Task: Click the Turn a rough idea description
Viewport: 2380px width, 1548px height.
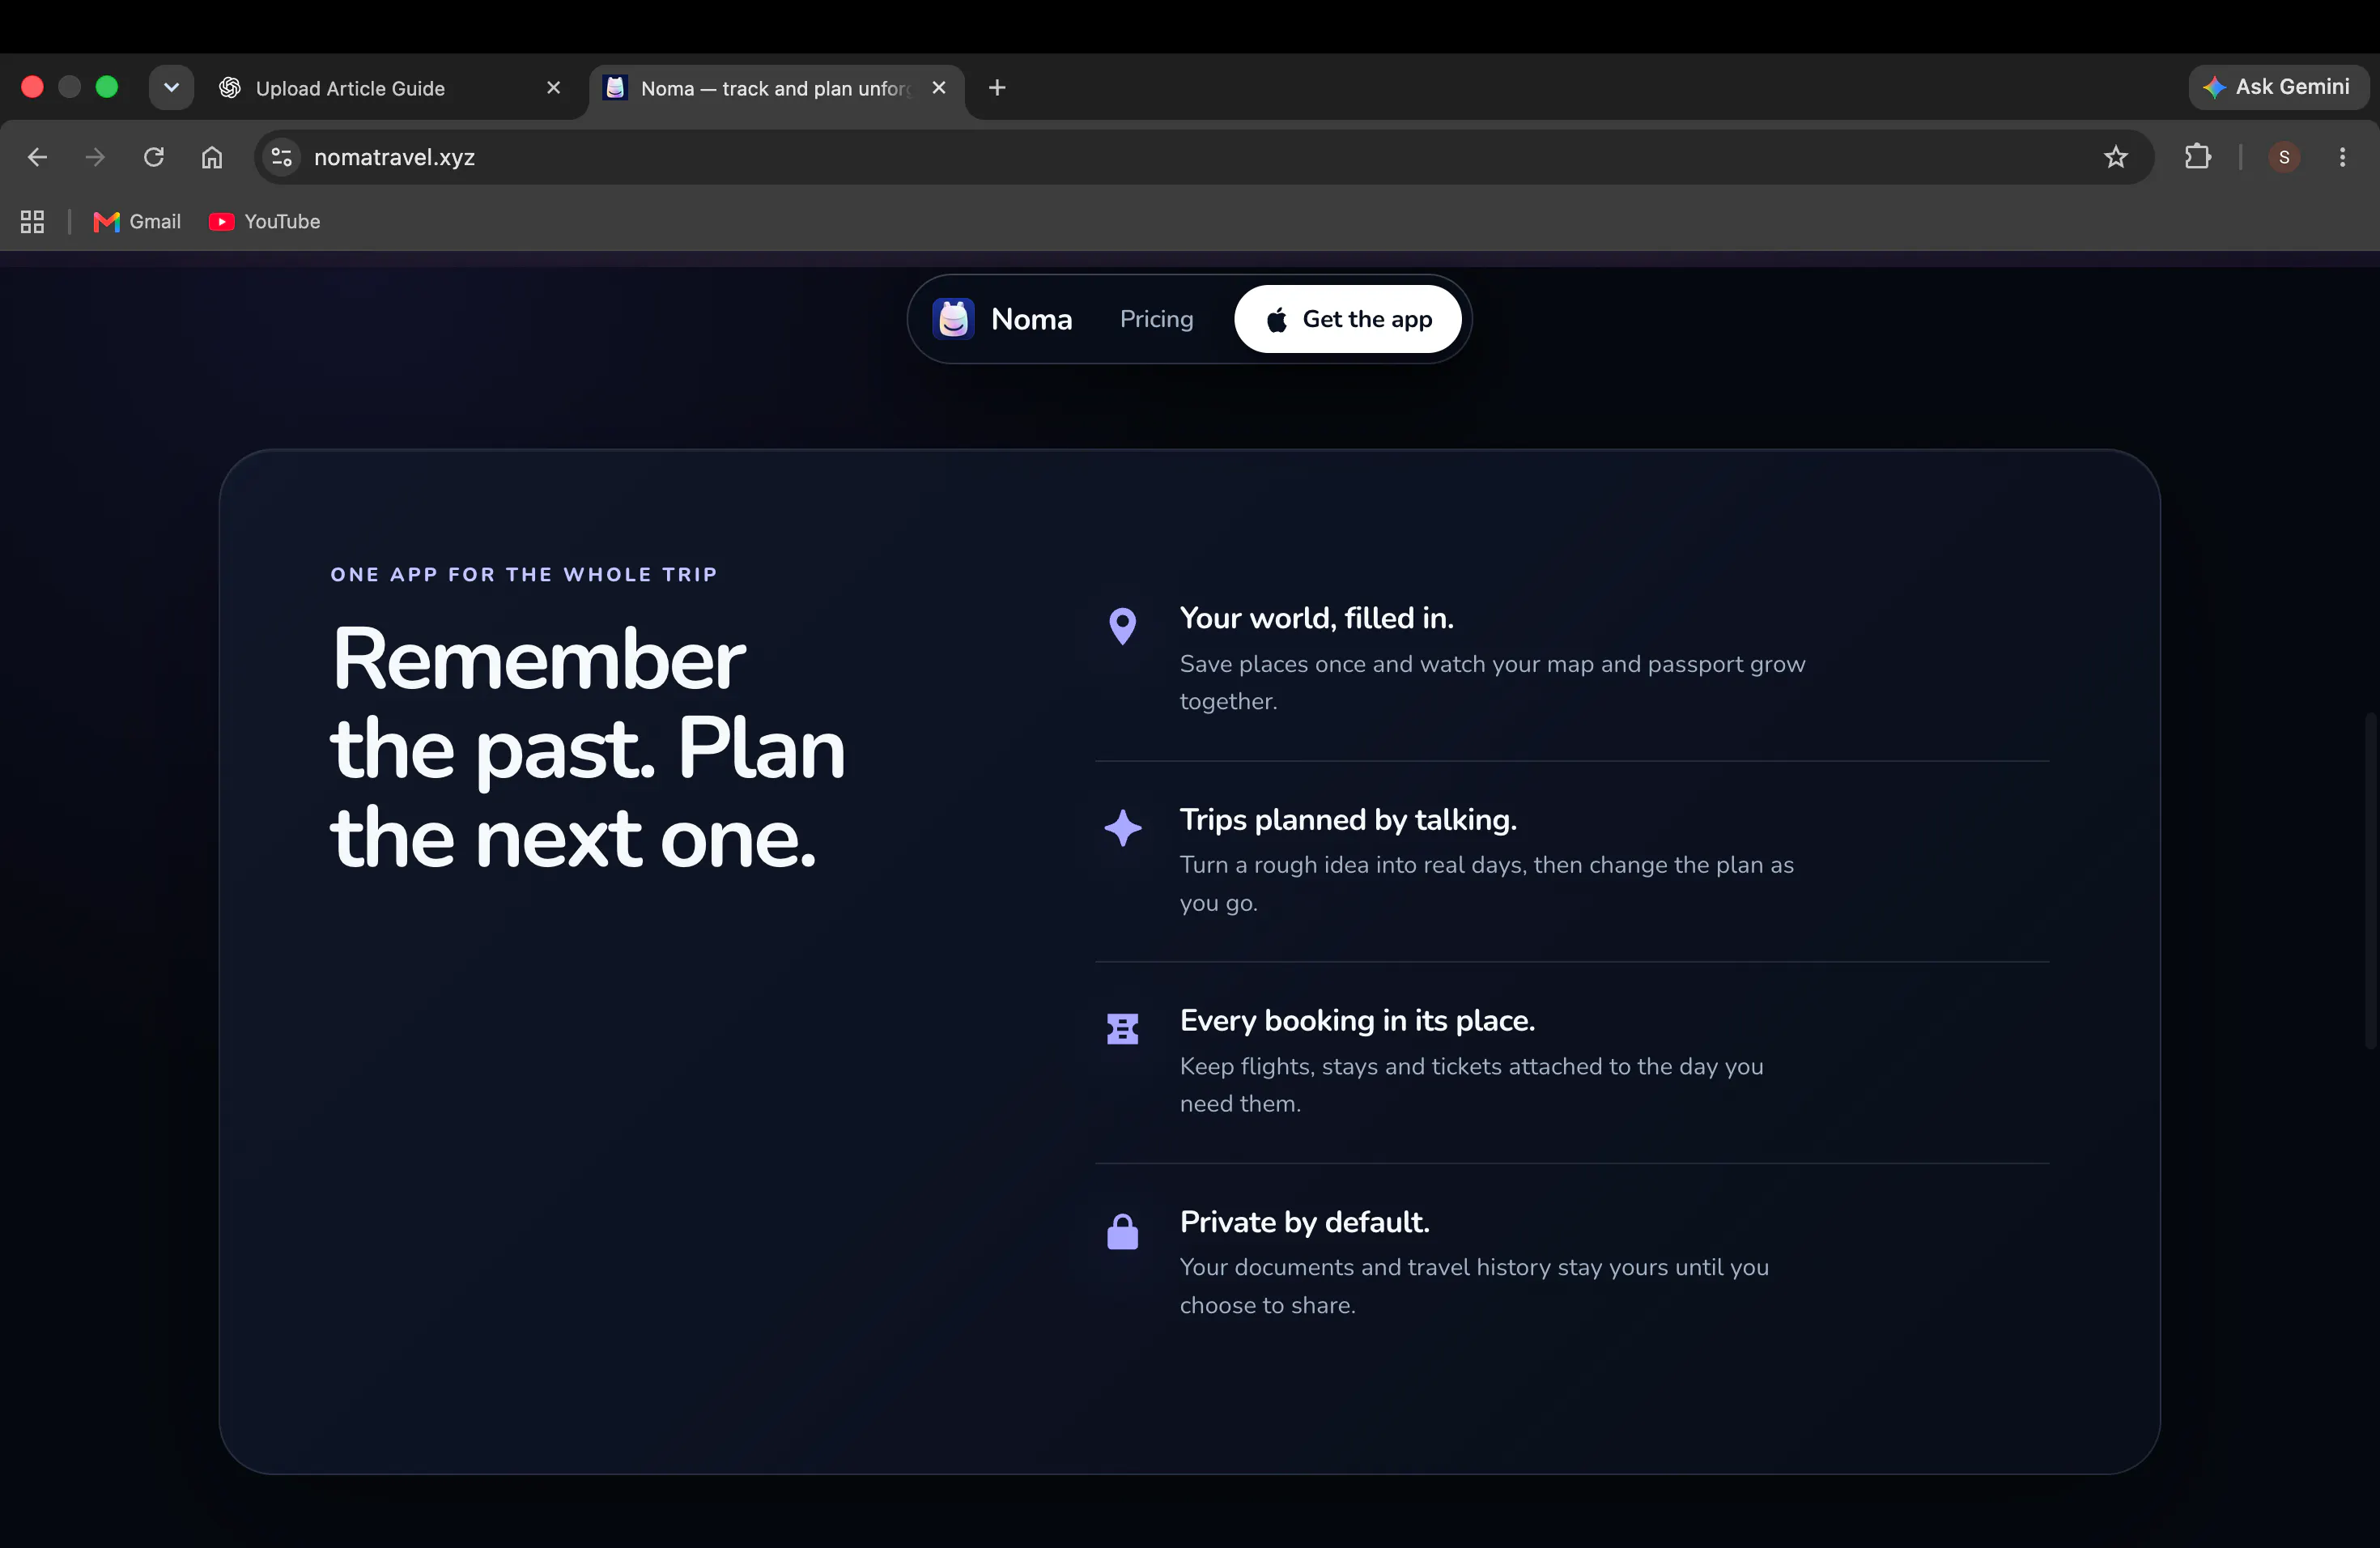Action: click(x=1486, y=883)
